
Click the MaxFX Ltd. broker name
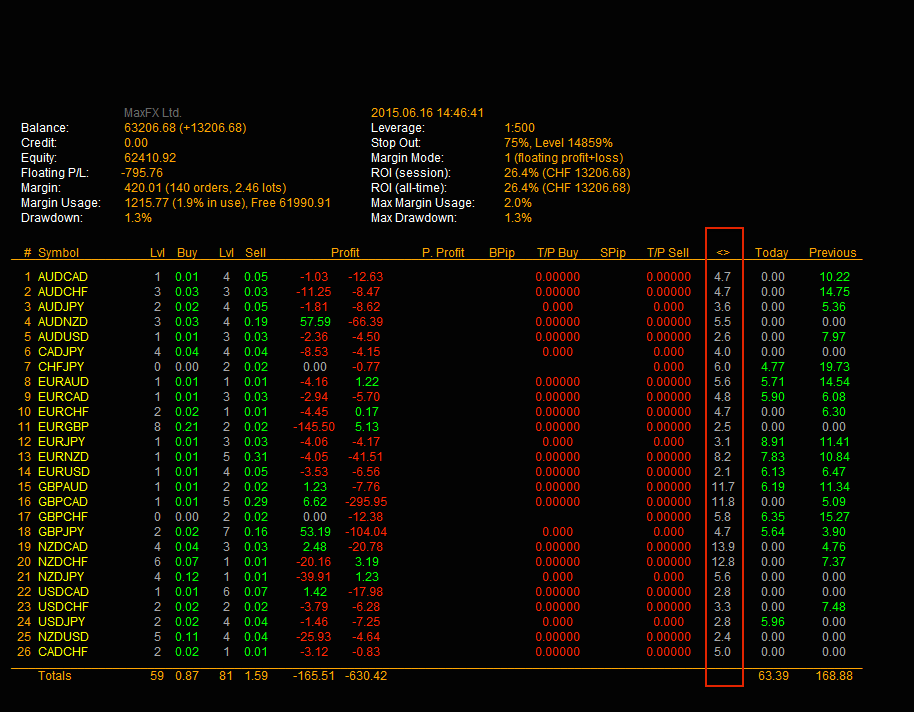(152, 113)
